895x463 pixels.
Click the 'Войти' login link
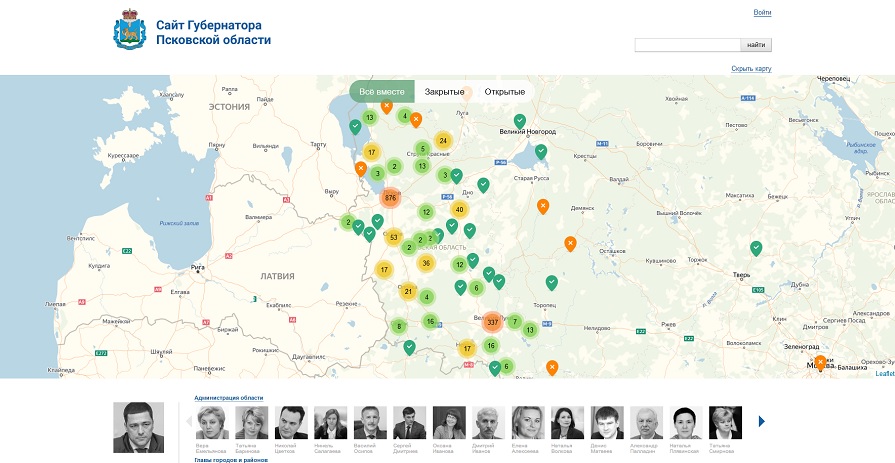pos(762,12)
